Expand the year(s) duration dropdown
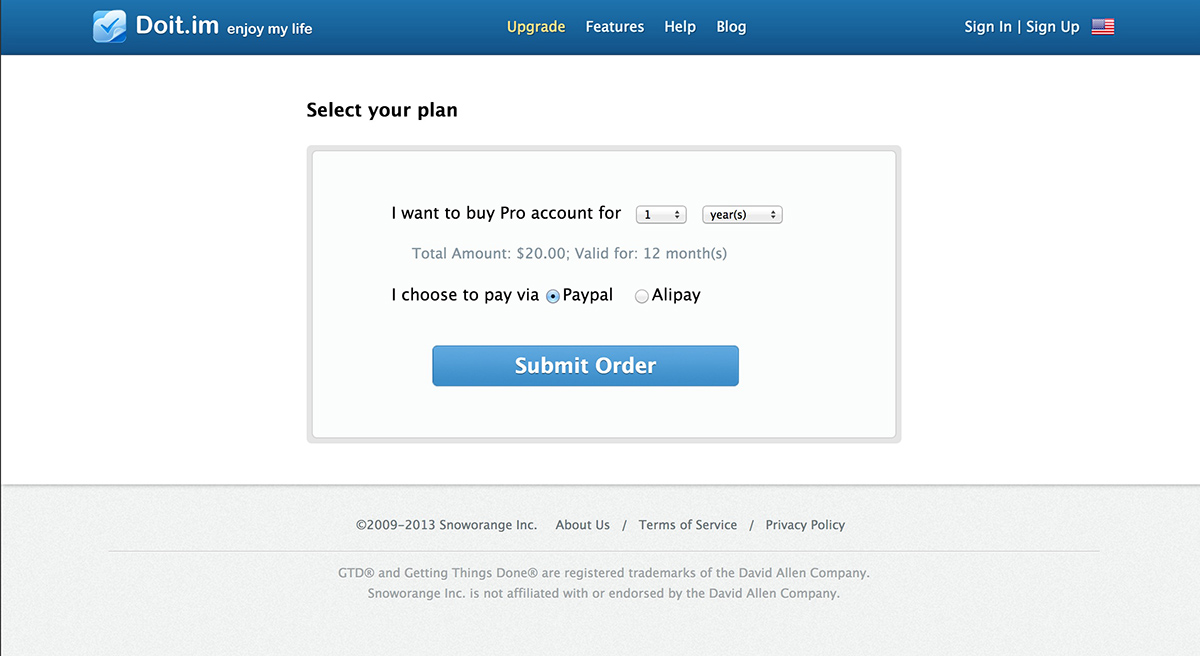The width and height of the screenshot is (1200, 656). [x=742, y=214]
